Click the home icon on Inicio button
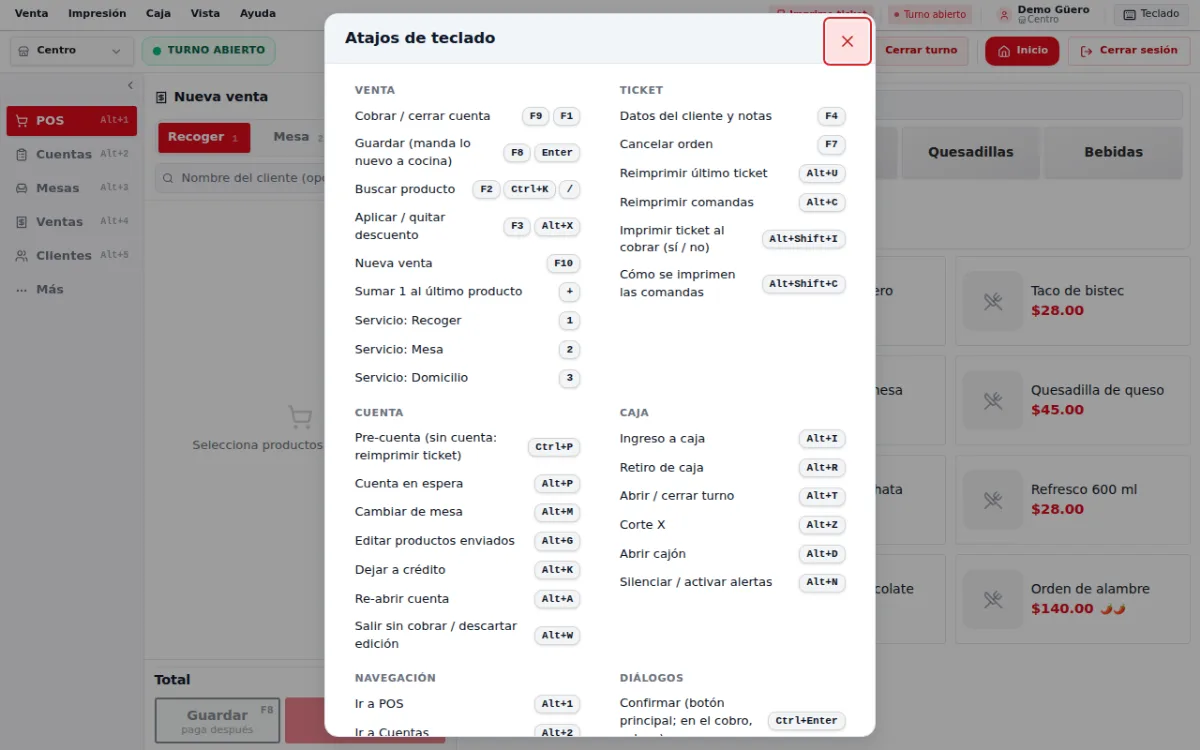 click(1003, 51)
